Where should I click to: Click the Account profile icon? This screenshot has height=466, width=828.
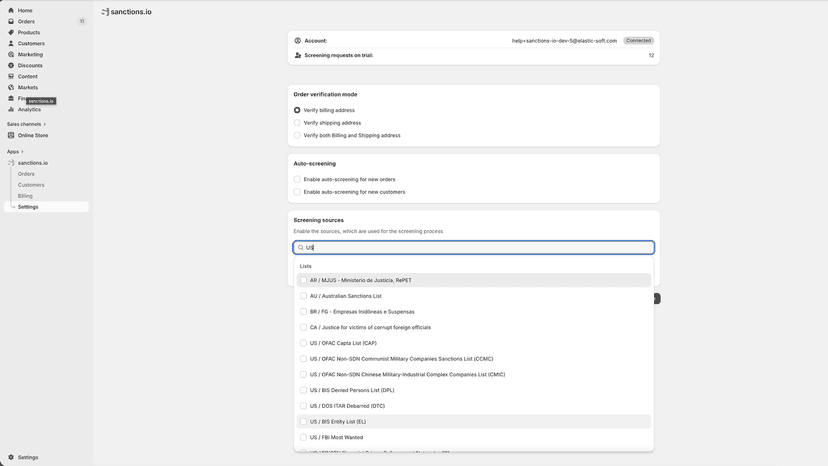tap(298, 41)
